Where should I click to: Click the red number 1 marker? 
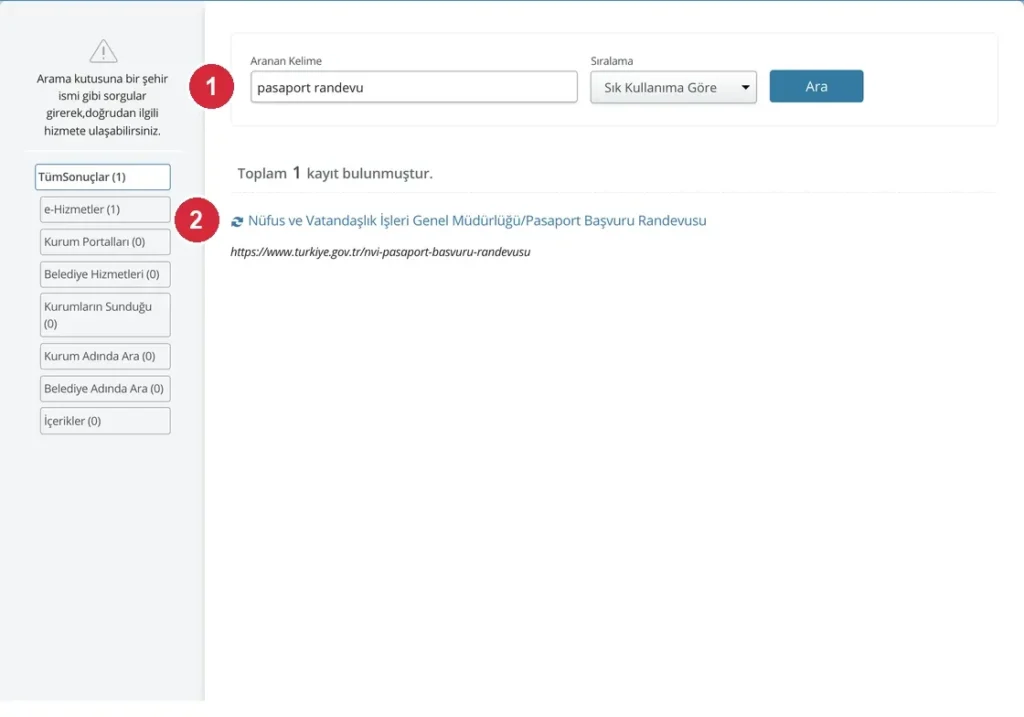tap(212, 86)
